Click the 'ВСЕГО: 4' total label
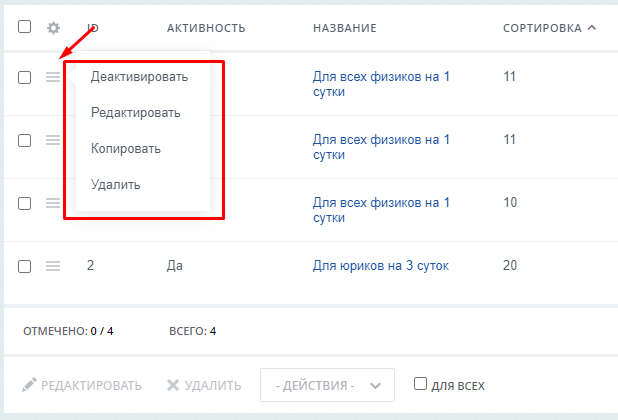Viewport: 618px width, 420px height. [192, 331]
